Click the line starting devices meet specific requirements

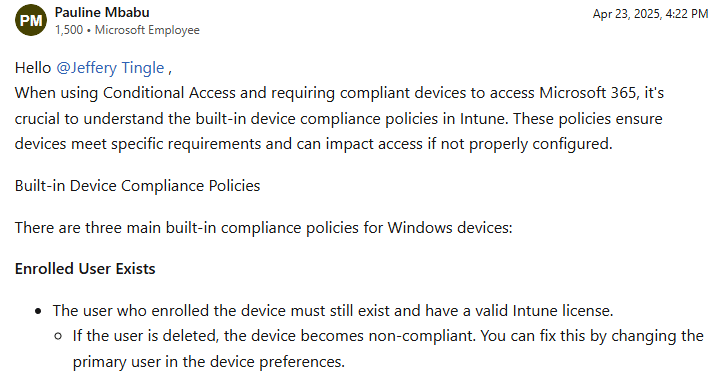click(314, 144)
